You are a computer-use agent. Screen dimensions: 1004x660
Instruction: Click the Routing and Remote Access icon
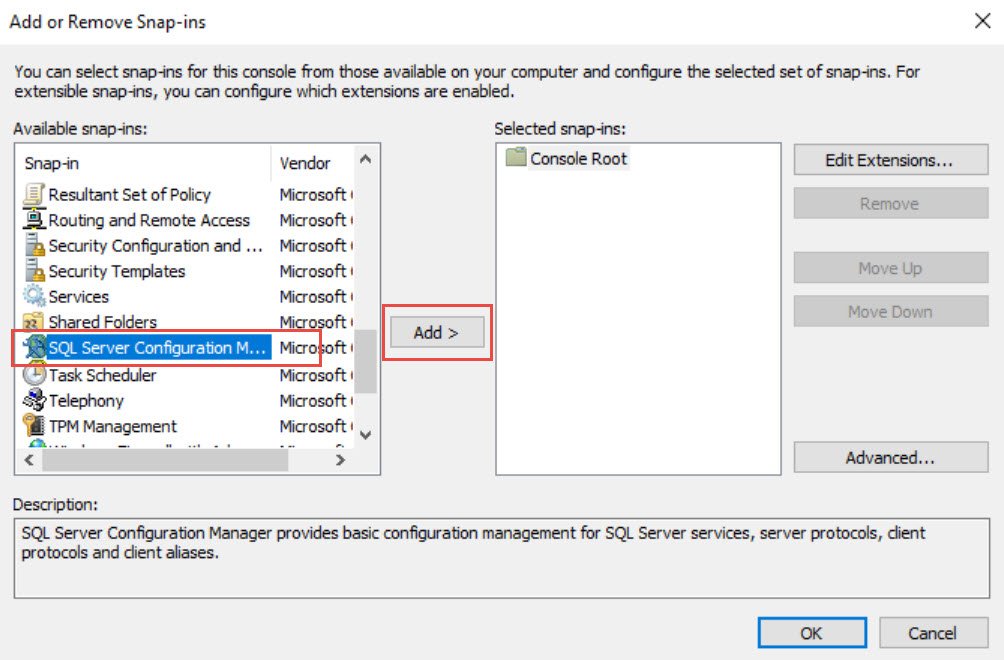(34, 220)
